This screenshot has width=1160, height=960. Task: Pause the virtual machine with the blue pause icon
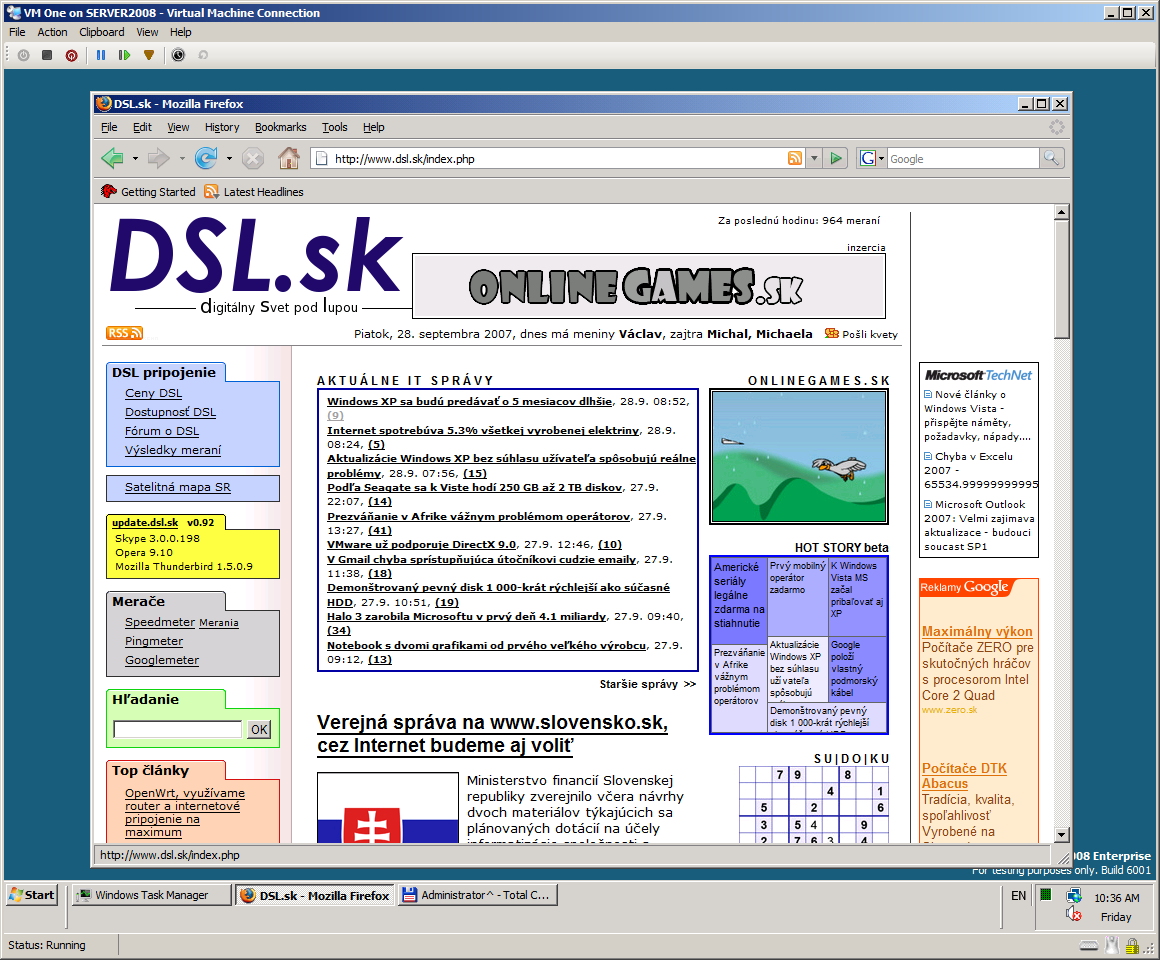point(101,55)
